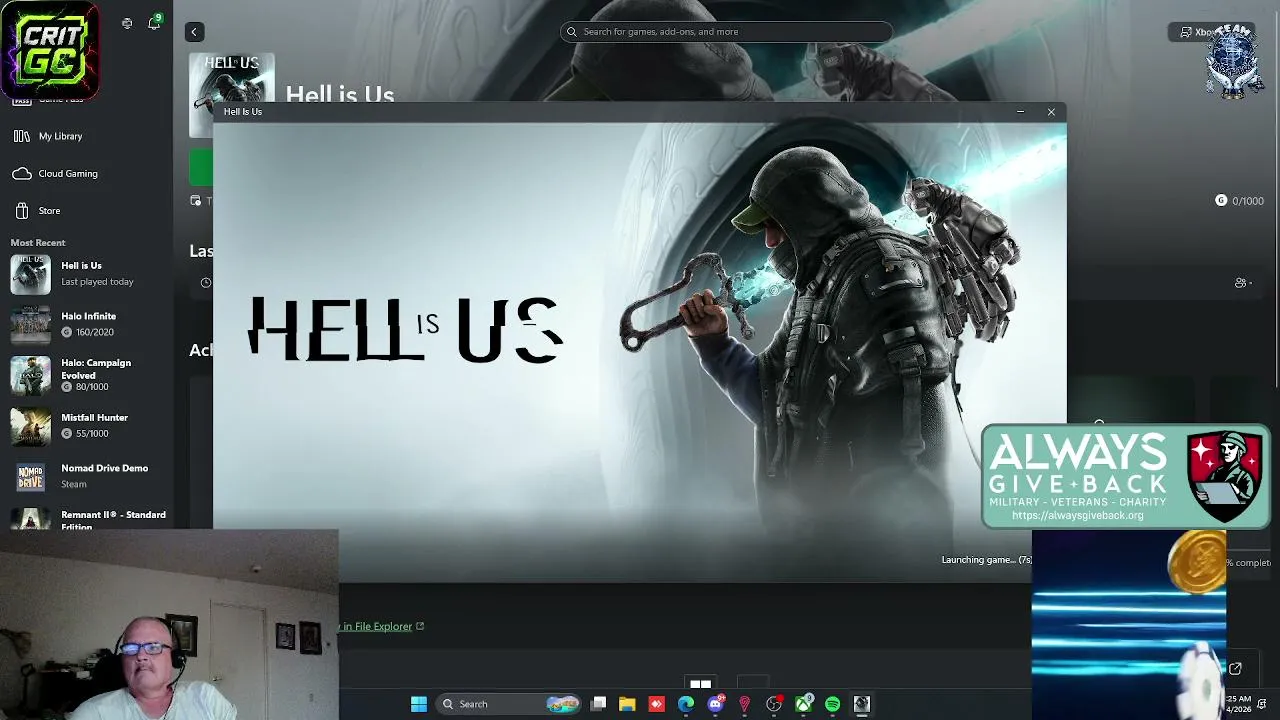The height and width of the screenshot is (720, 1280).
Task: Open the notifications bell in Xbox app
Action: [x=154, y=23]
